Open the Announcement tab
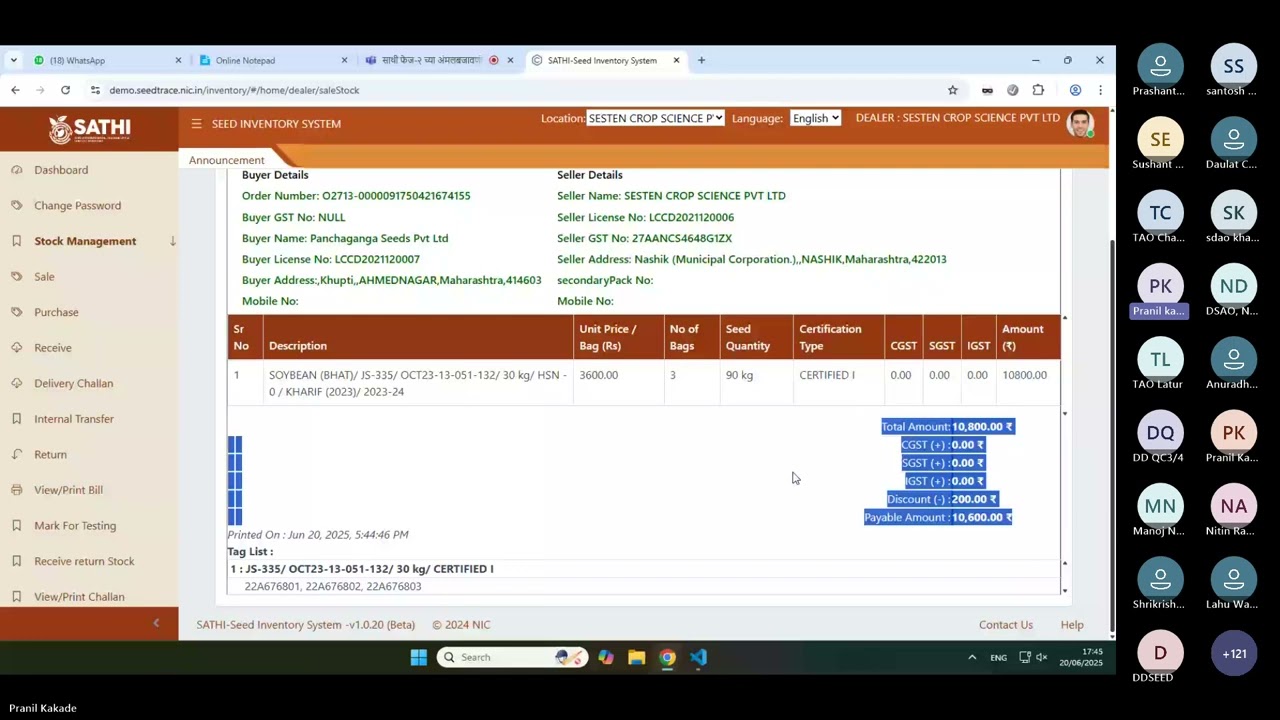 click(x=227, y=160)
